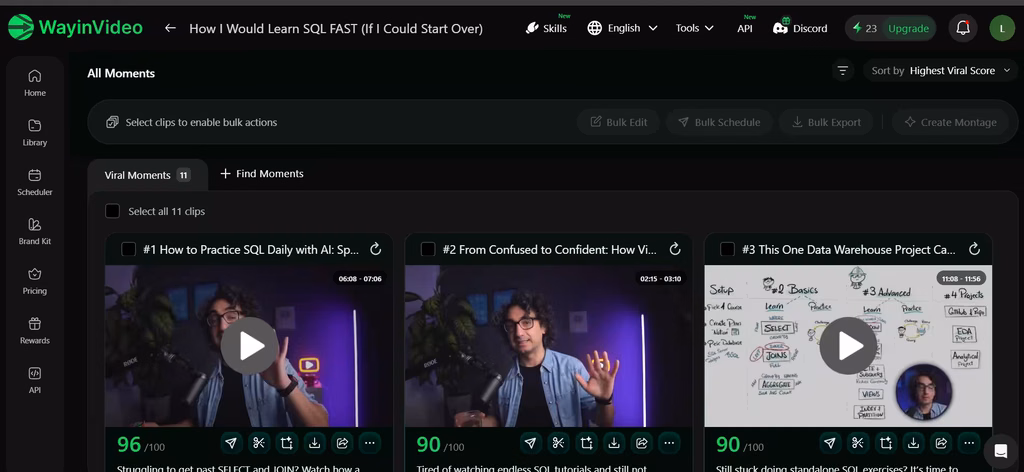The width and height of the screenshot is (1024, 472).
Task: Click the Bulk Export button
Action: pyautogui.click(x=826, y=122)
